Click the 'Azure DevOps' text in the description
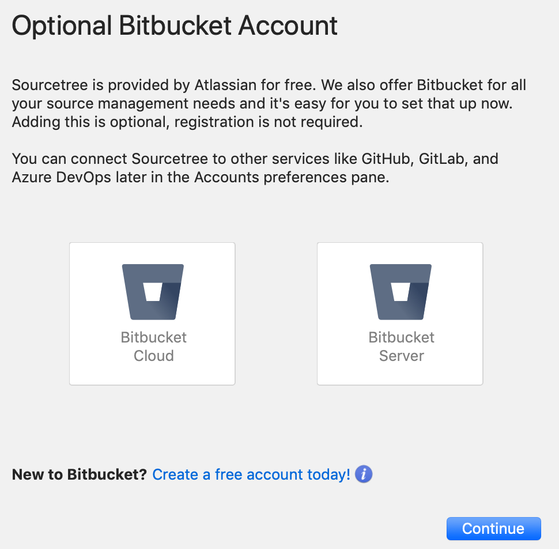Image resolution: width=559 pixels, height=549 pixels. [x=61, y=177]
